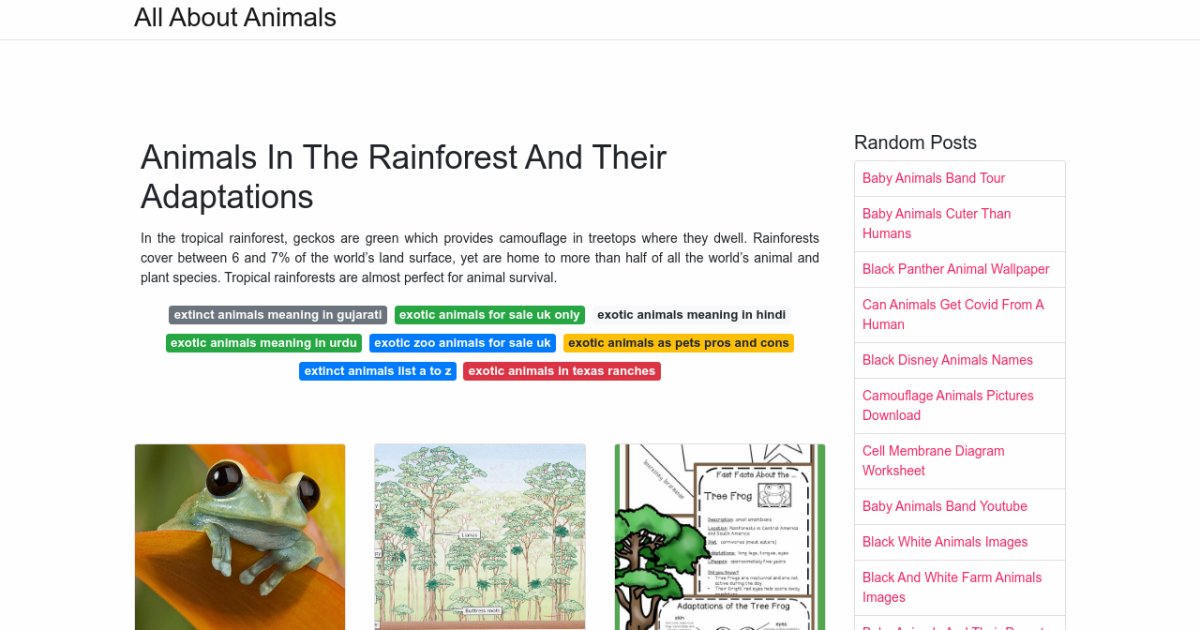The height and width of the screenshot is (630, 1200).
Task: Click 'Can Animals Get Covid From A Human'
Action: click(952, 314)
